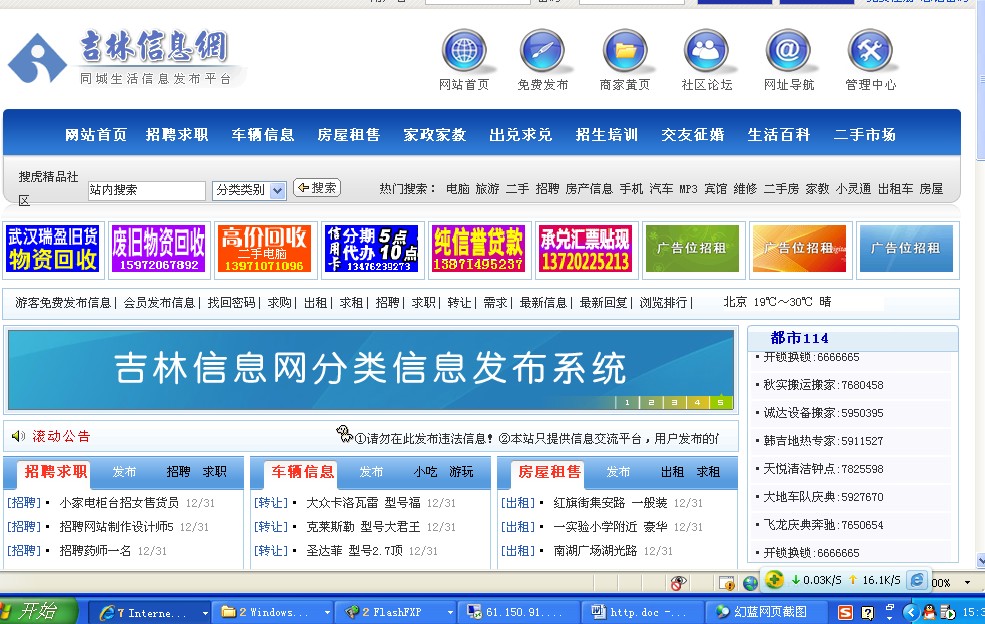
Task: Click the 网站首页 globe icon
Action: [x=464, y=51]
